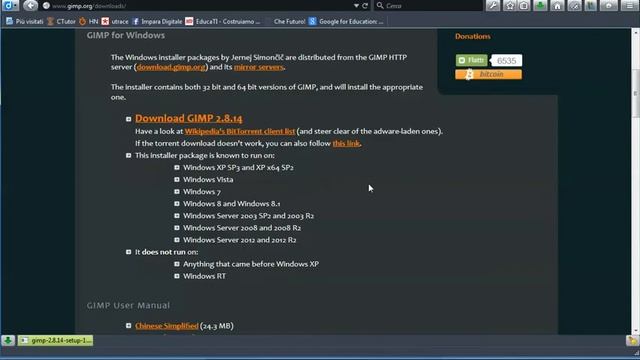Open the wrench developer tools icon
Image resolution: width=640 pixels, height=360 pixels.
coord(493,6)
